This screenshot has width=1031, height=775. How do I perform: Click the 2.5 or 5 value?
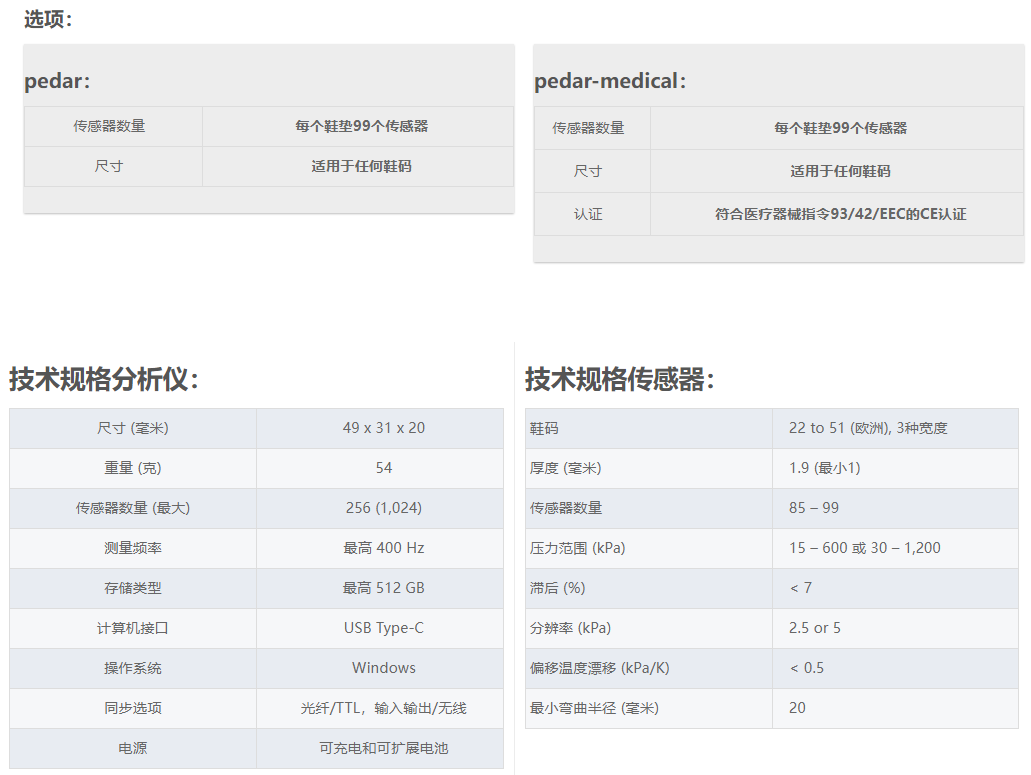coord(815,628)
